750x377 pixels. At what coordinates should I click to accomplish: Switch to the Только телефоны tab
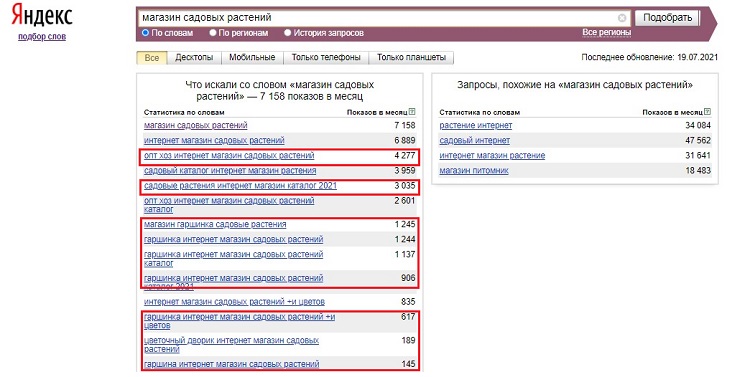326,57
